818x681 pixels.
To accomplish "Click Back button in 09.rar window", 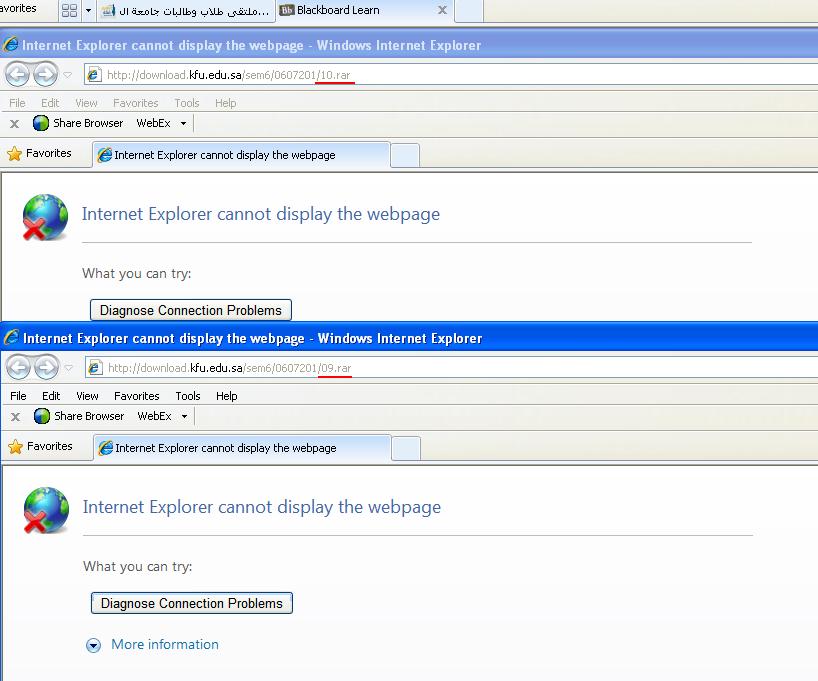I will coord(18,368).
